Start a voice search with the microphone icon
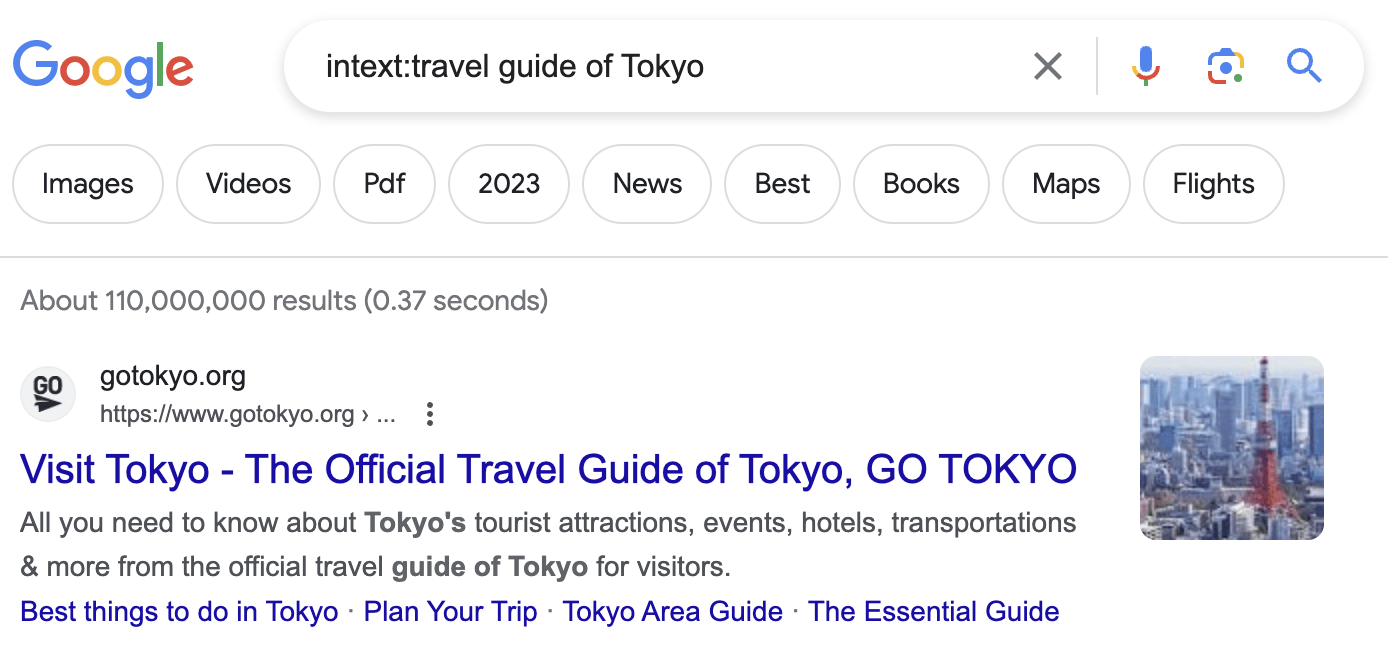The image size is (1388, 664). pyautogui.click(x=1146, y=66)
